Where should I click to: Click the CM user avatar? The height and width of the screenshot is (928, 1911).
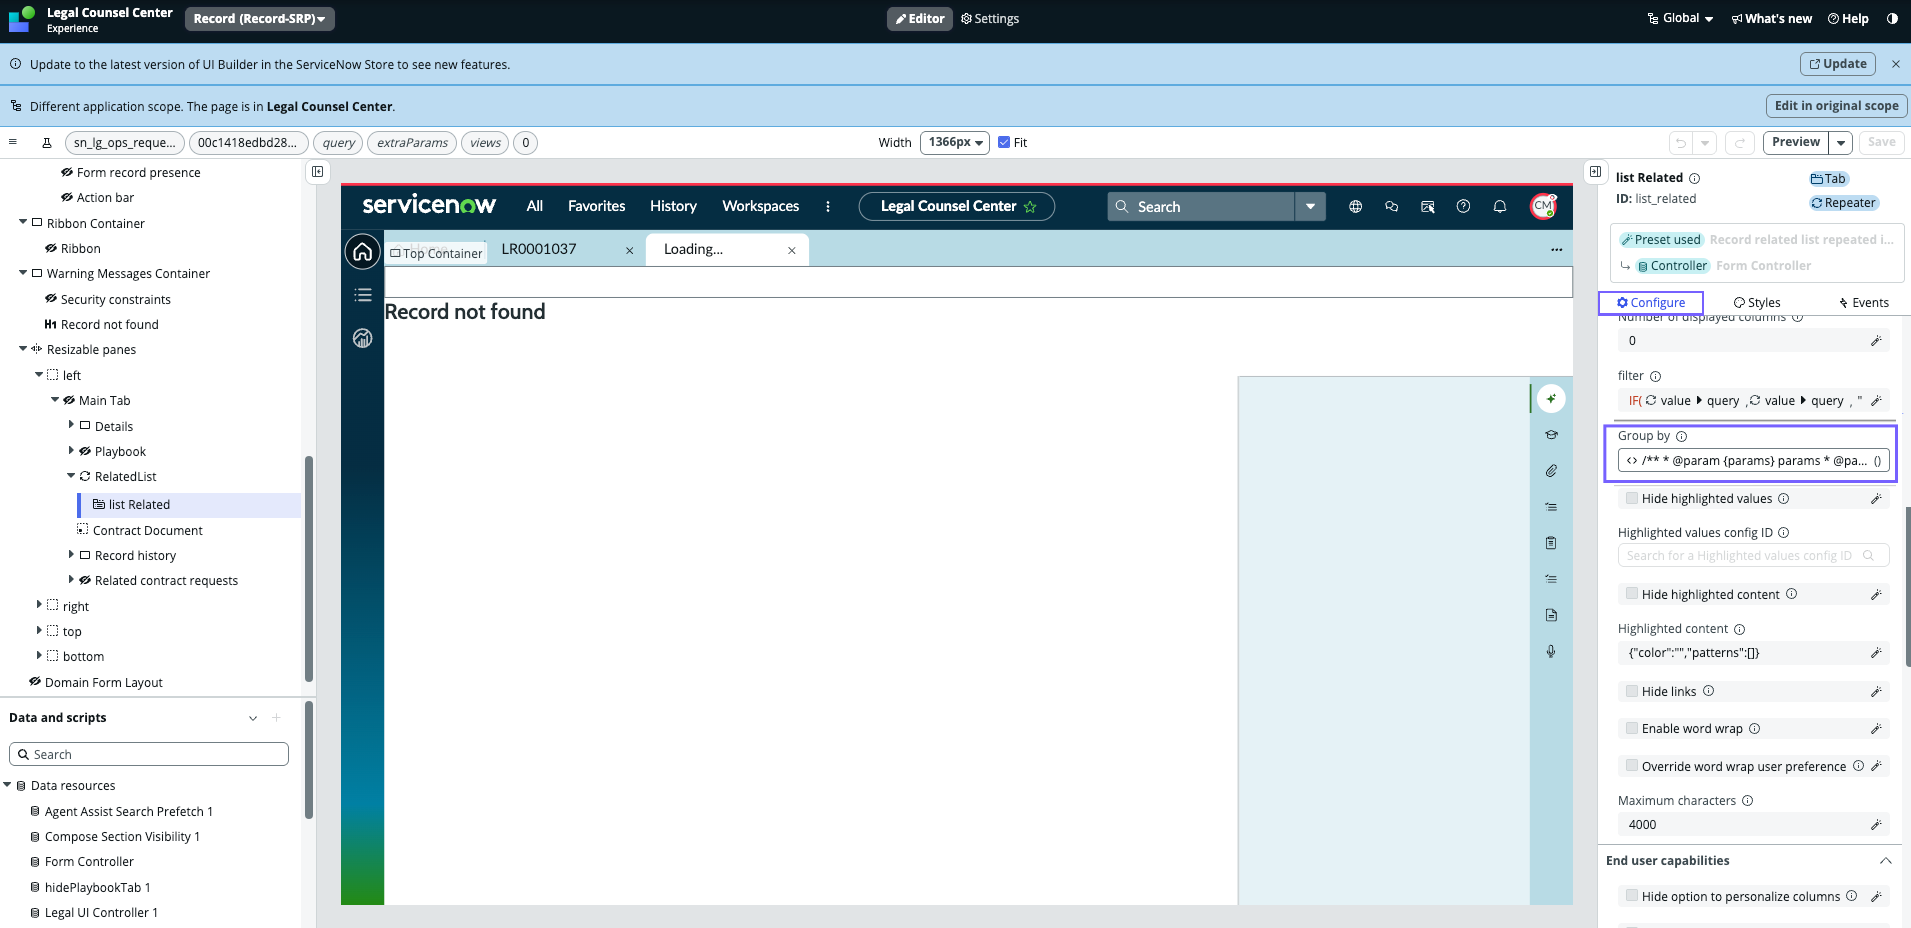[x=1543, y=206]
